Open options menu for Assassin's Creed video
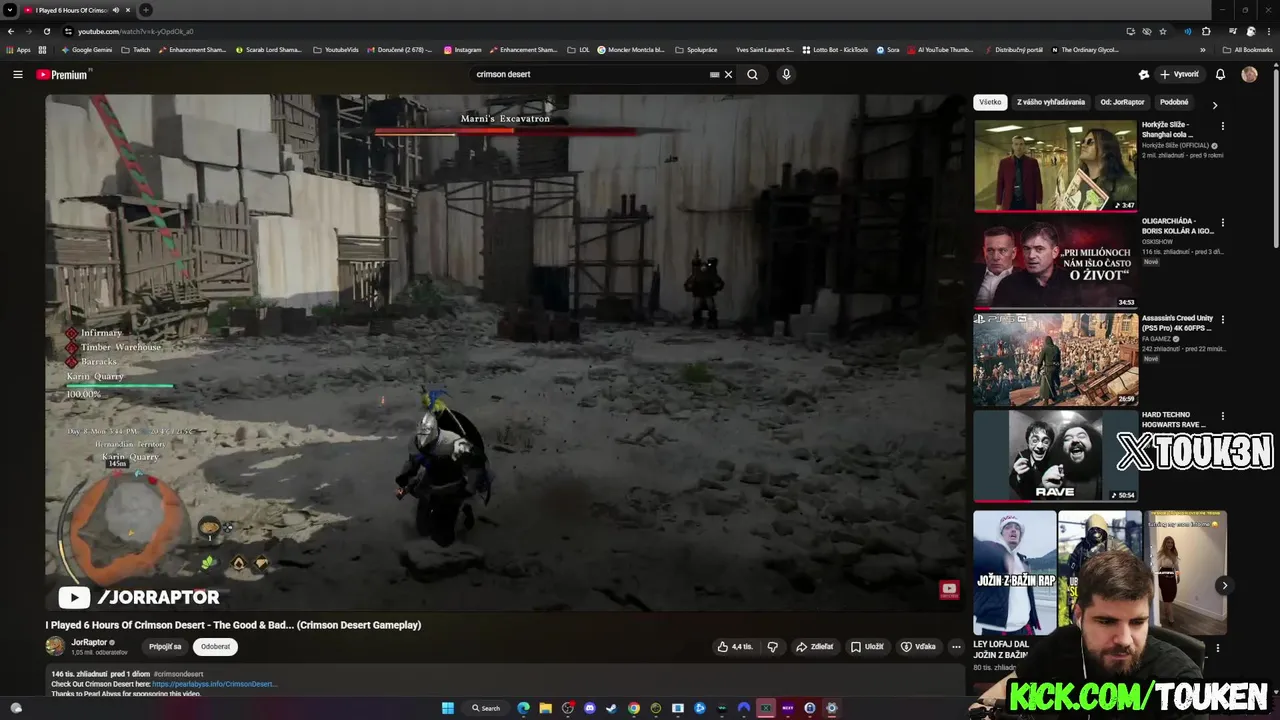This screenshot has width=1280, height=720. tap(1222, 319)
